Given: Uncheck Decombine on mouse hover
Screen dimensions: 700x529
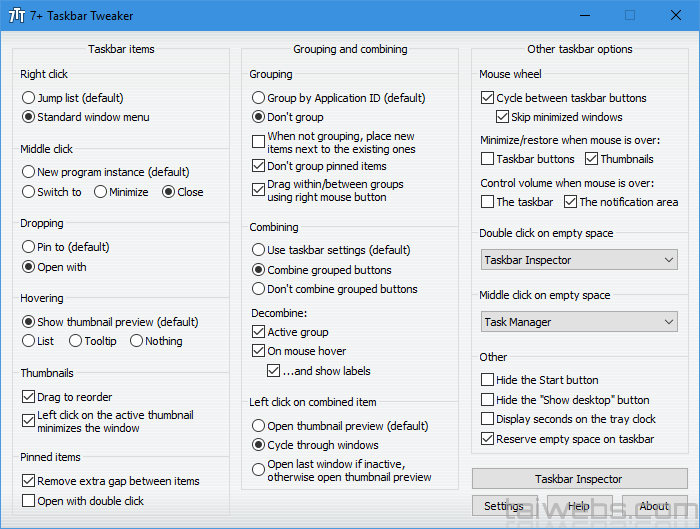Looking at the screenshot, I should click(259, 351).
